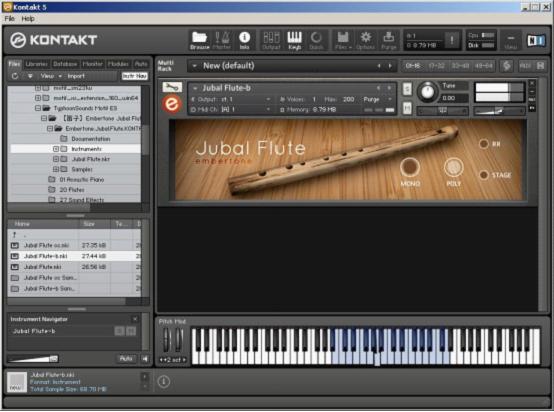Switch to the Libraries tab
Screen dimensions: 554x412
coord(37,64)
